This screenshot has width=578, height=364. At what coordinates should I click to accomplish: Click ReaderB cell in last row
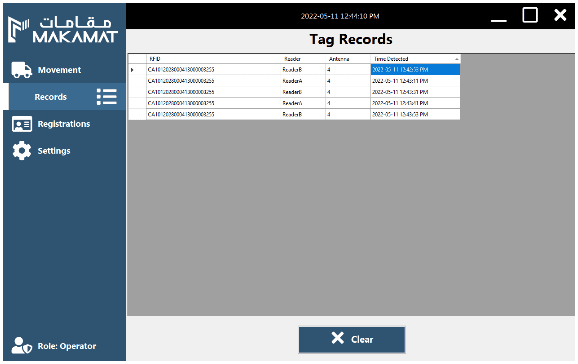pyautogui.click(x=303, y=114)
